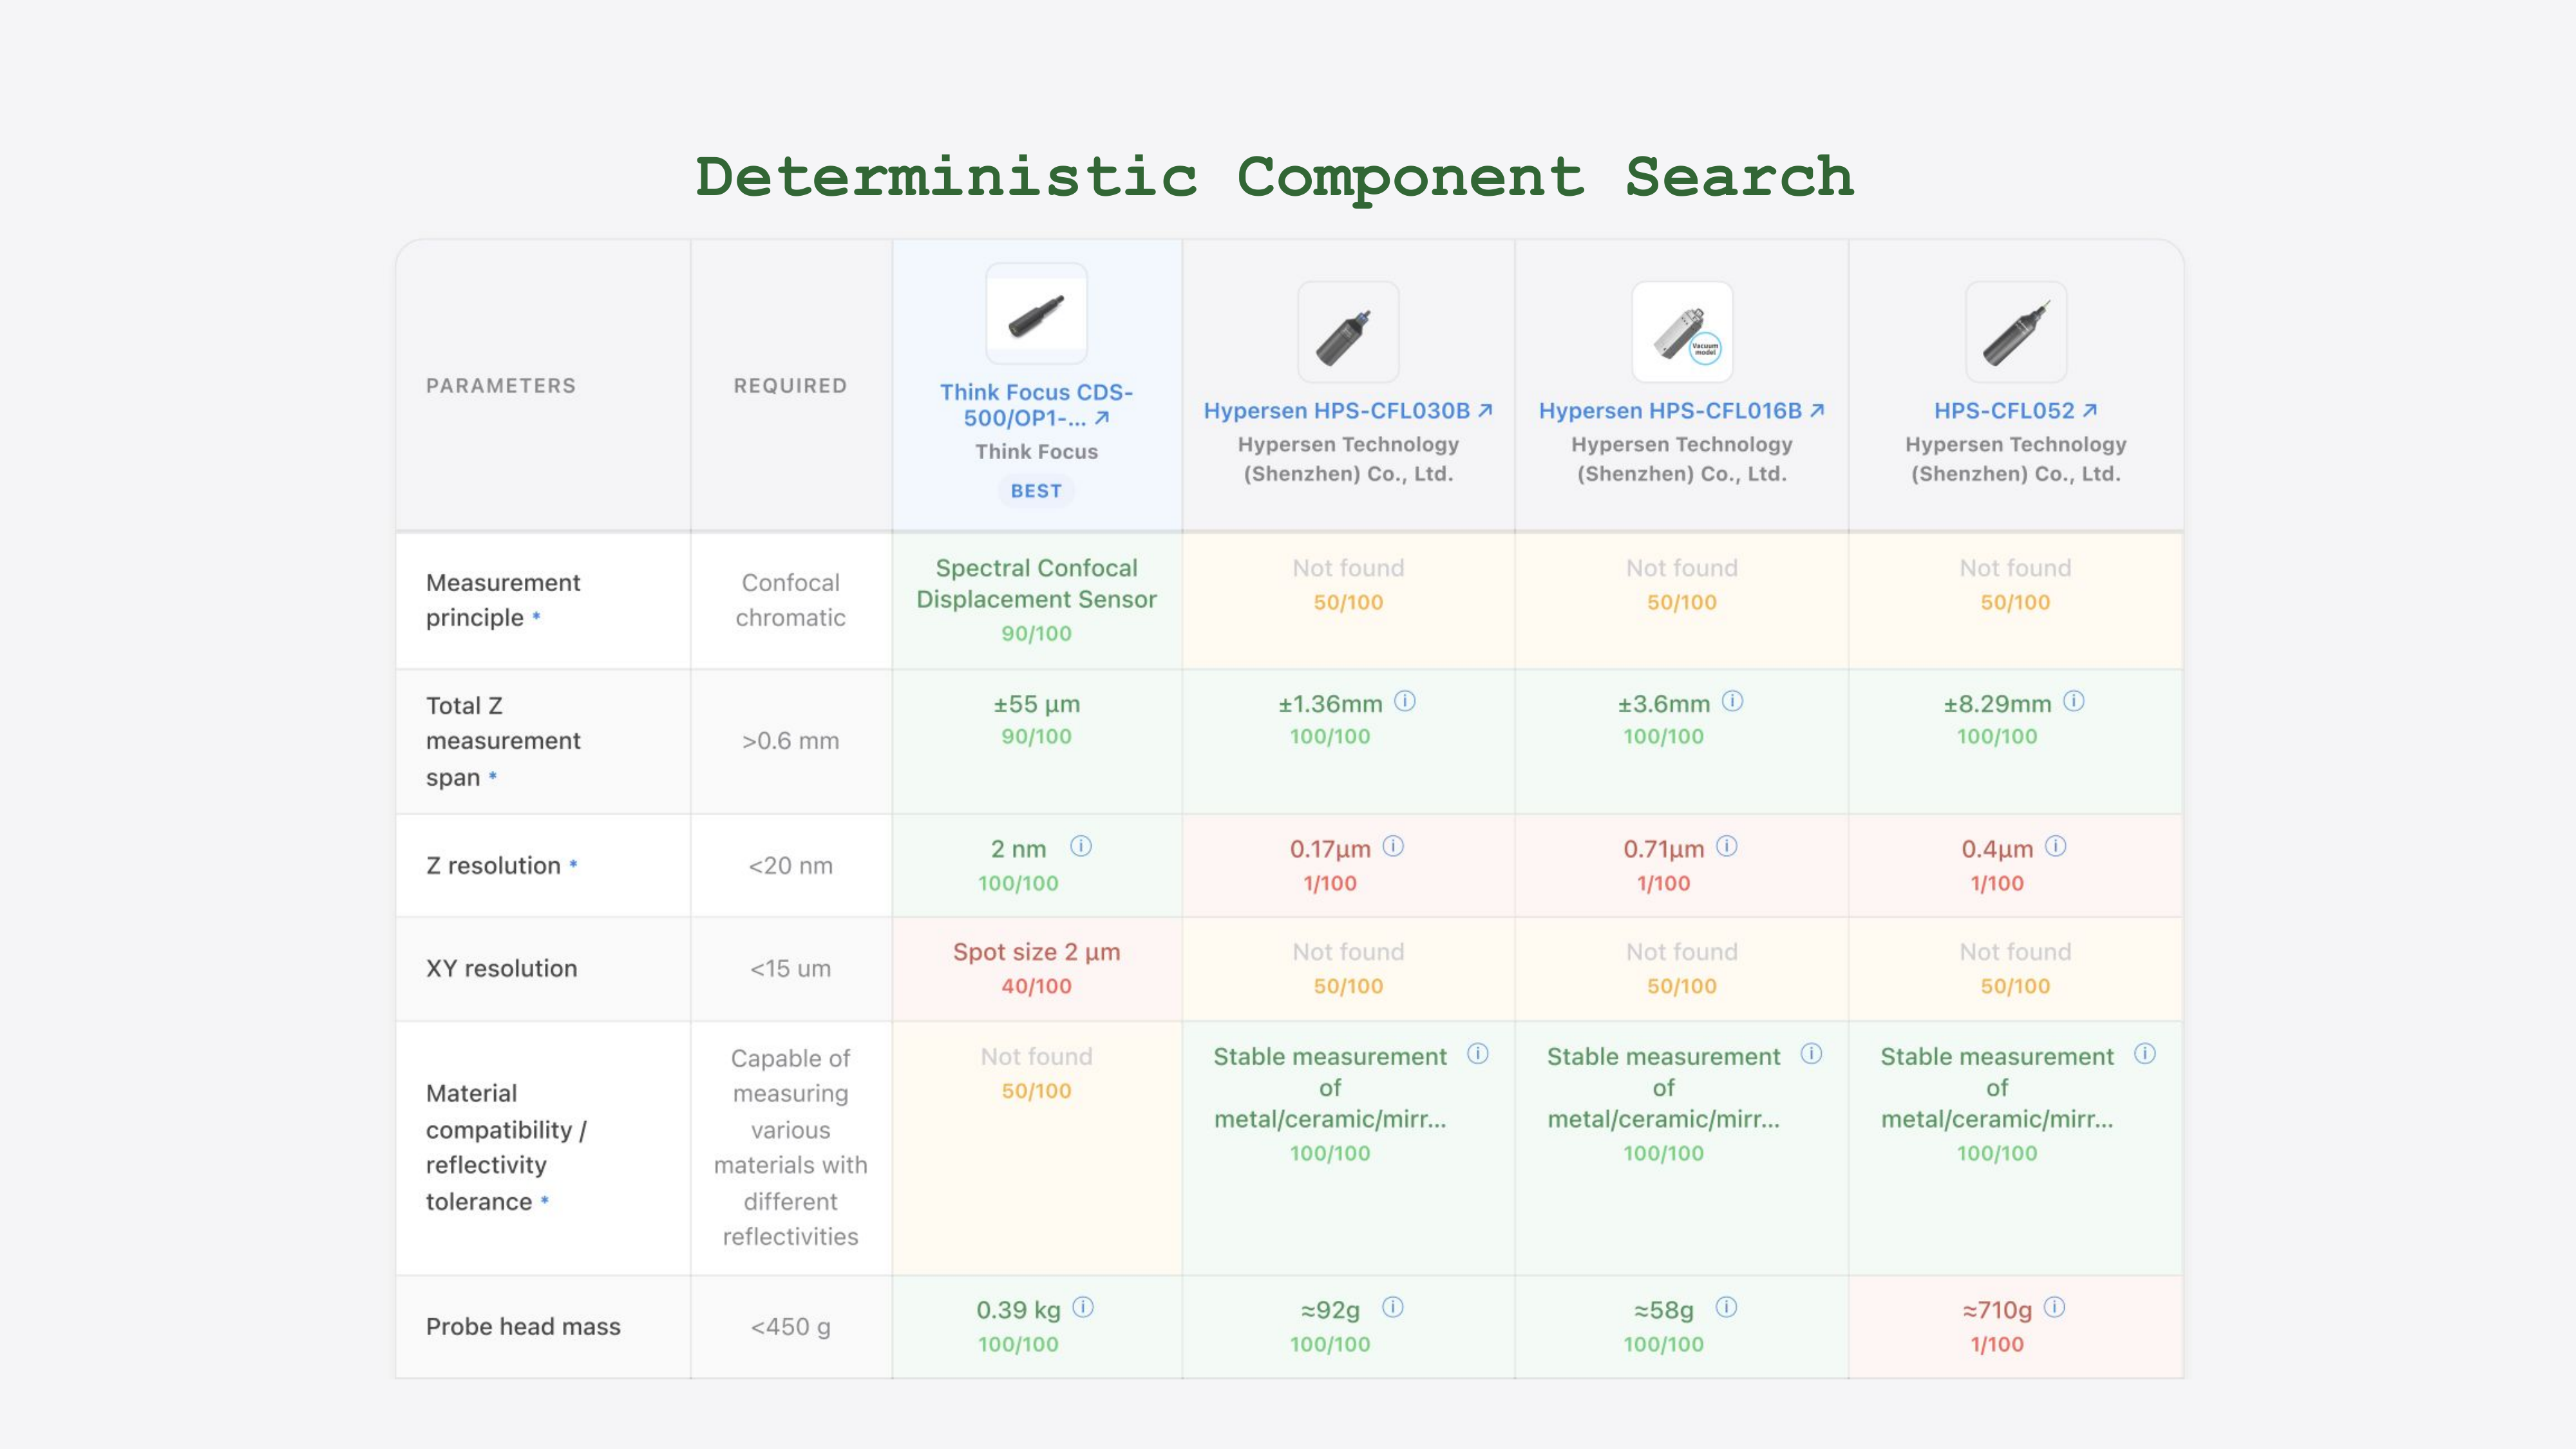Click the asterisk beside Measurement principle
The width and height of the screenshot is (2576, 1449).
537,617
